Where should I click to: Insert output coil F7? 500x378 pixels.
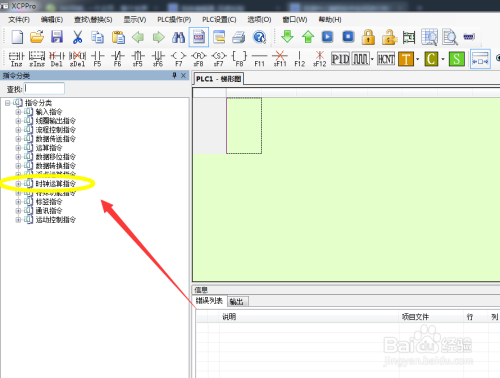179,59
